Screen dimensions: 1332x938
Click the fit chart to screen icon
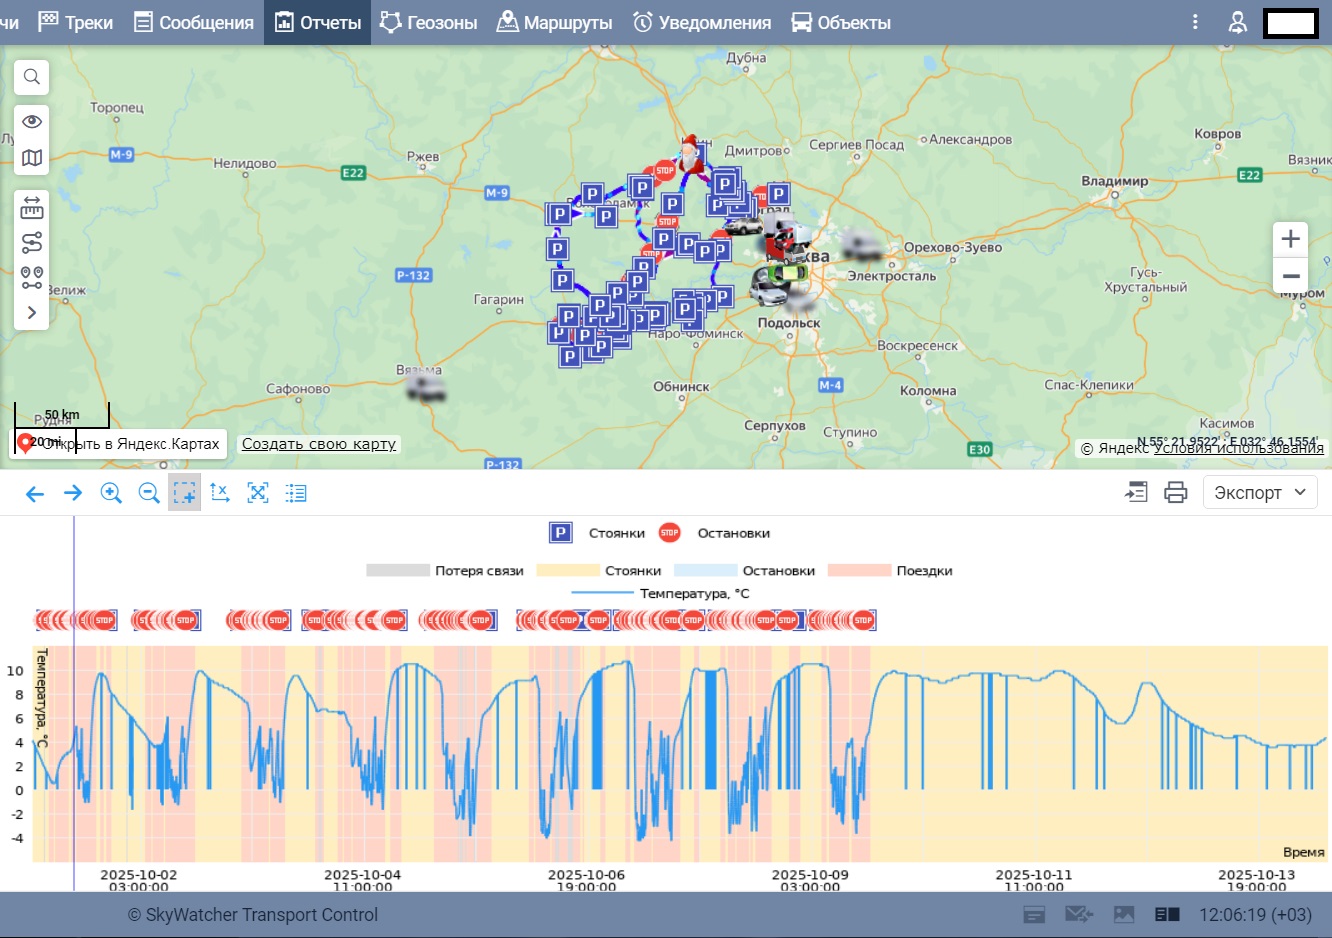point(258,493)
